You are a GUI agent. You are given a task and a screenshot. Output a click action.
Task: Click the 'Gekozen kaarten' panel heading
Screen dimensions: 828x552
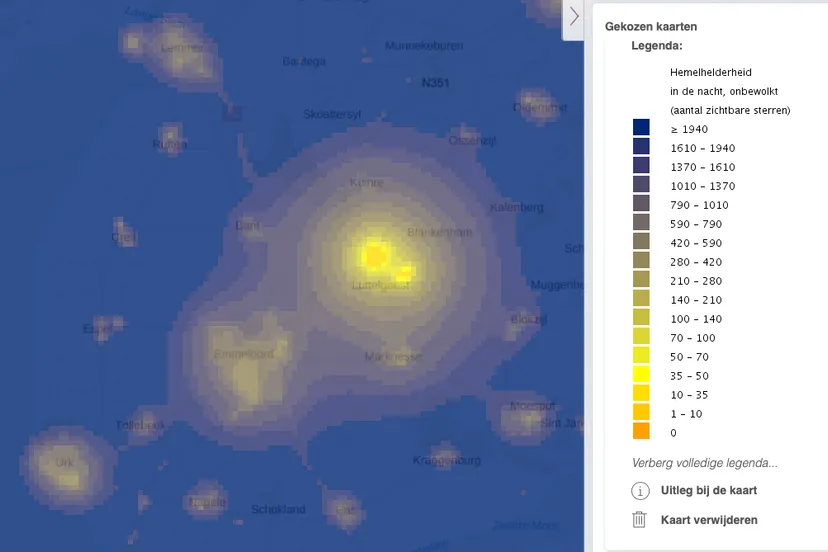(x=651, y=27)
